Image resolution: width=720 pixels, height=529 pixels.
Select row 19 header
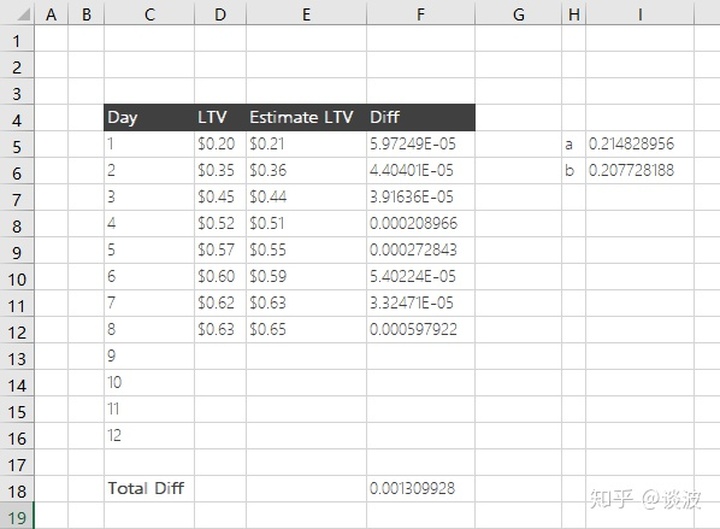point(17,518)
